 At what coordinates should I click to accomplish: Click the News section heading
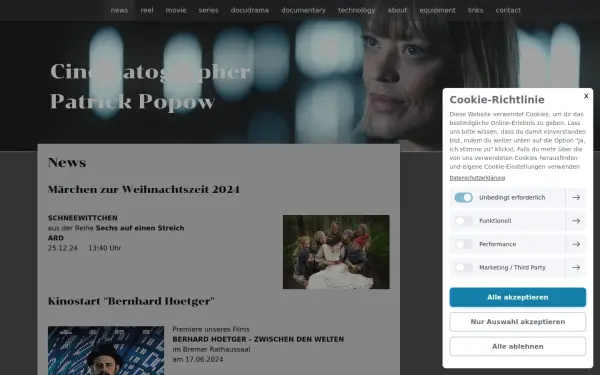coord(67,163)
